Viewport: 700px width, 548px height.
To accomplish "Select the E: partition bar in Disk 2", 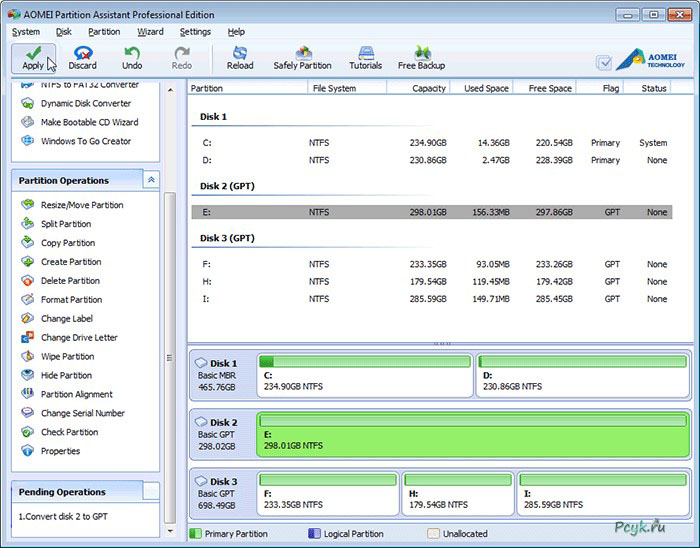I will pyautogui.click(x=472, y=432).
